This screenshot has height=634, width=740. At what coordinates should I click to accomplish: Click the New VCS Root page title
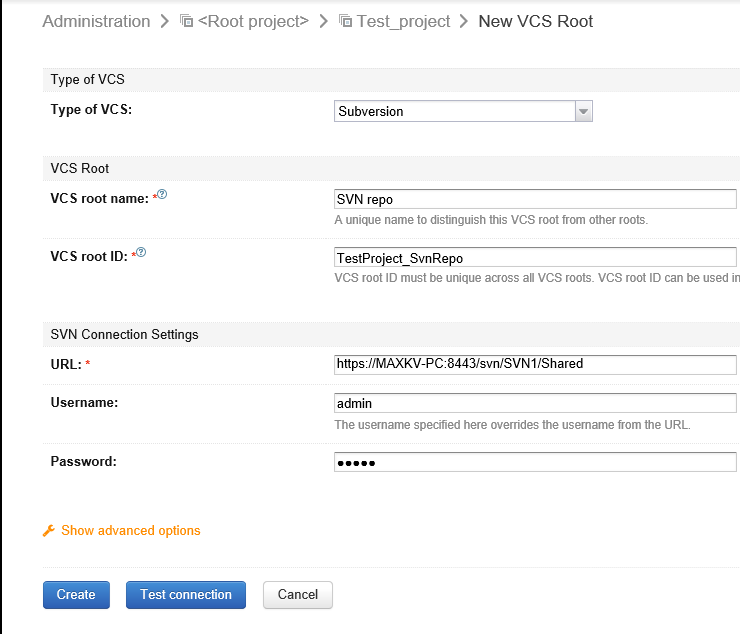pos(536,21)
